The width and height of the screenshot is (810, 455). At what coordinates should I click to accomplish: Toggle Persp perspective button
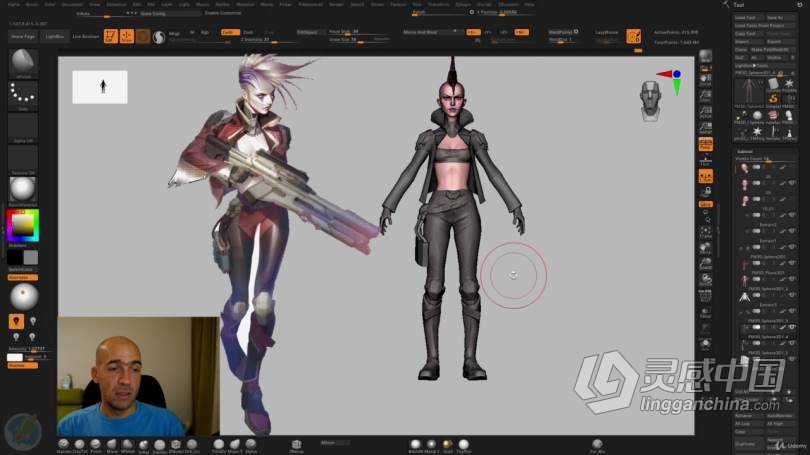coord(705,144)
